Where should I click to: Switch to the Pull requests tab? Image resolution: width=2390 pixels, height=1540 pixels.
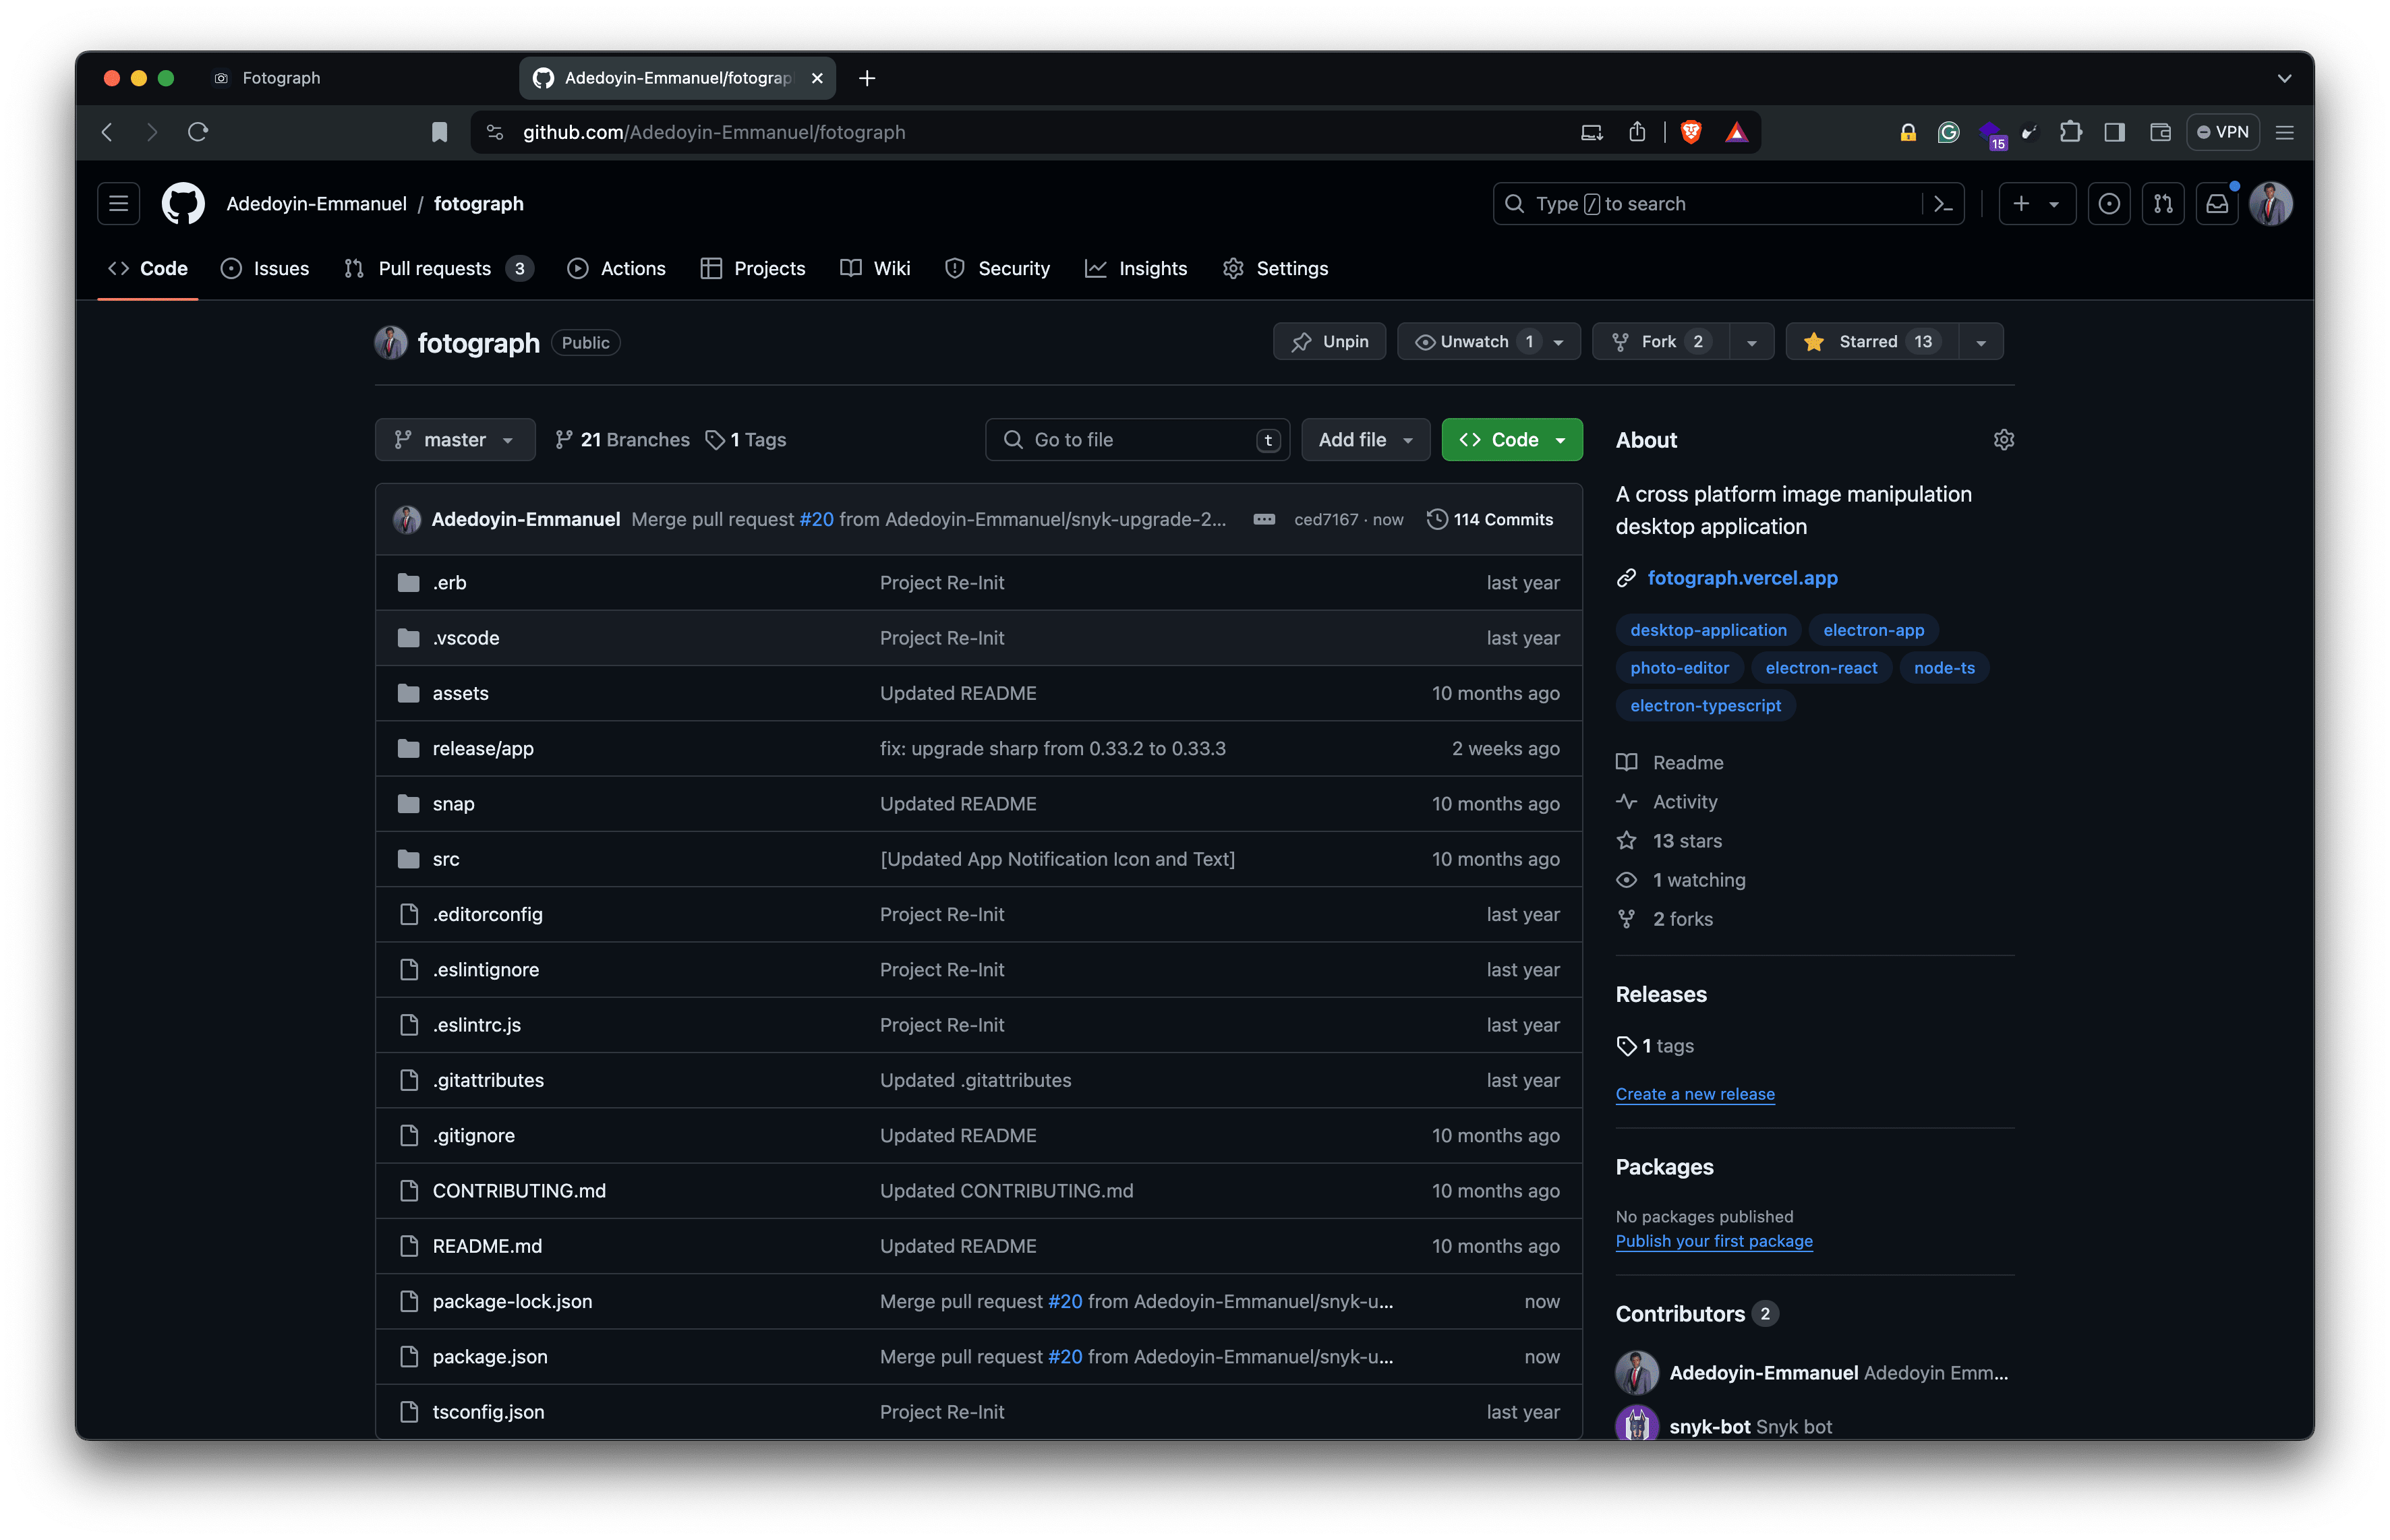438,269
